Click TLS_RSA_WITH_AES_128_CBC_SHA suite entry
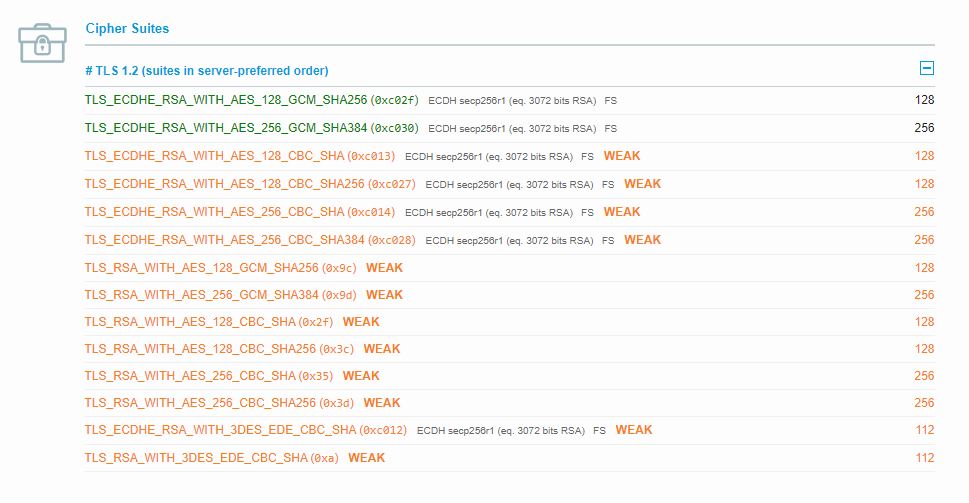This screenshot has width=969, height=503. pyautogui.click(x=190, y=322)
